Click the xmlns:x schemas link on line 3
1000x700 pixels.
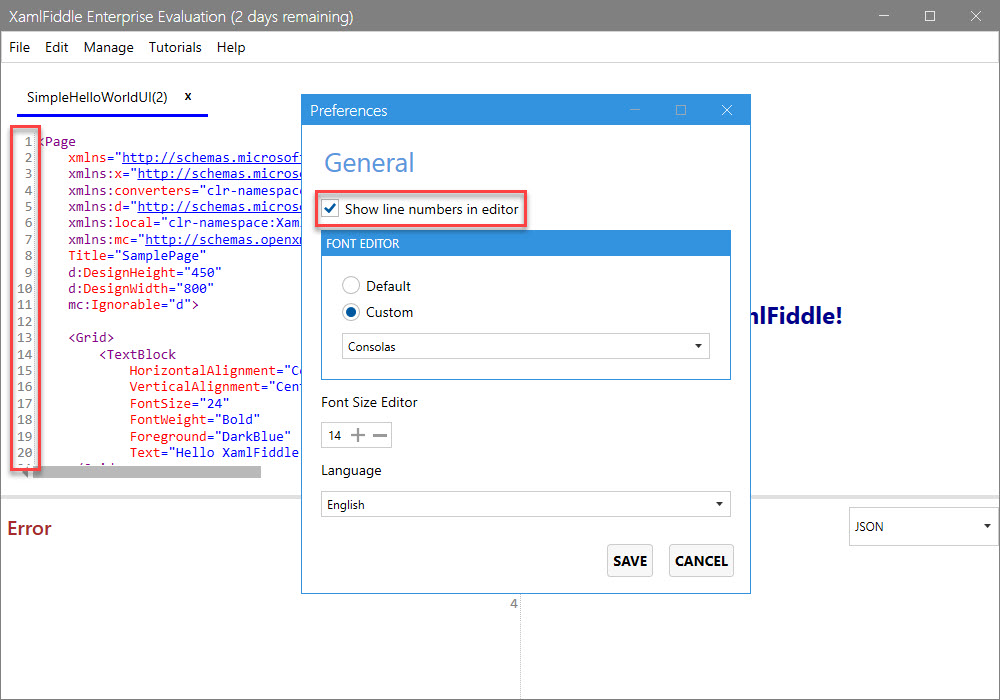[x=219, y=173]
